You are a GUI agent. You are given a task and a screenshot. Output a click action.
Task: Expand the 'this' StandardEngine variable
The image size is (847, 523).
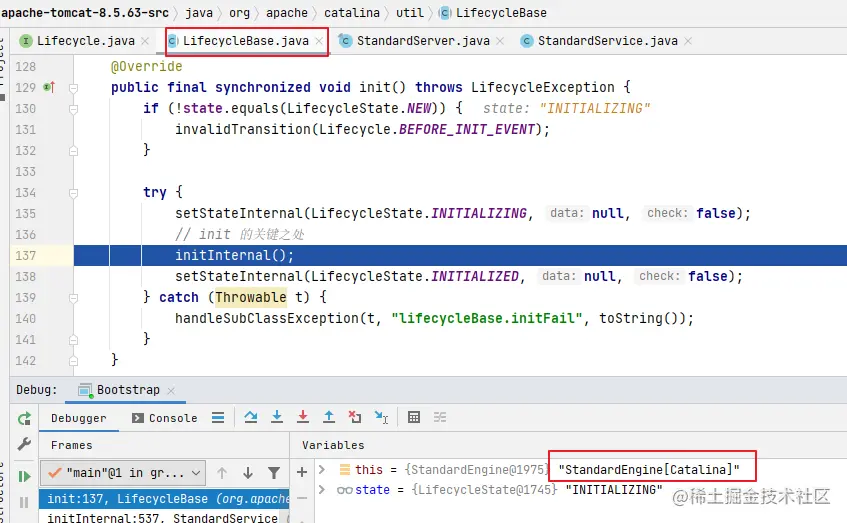(x=322, y=469)
